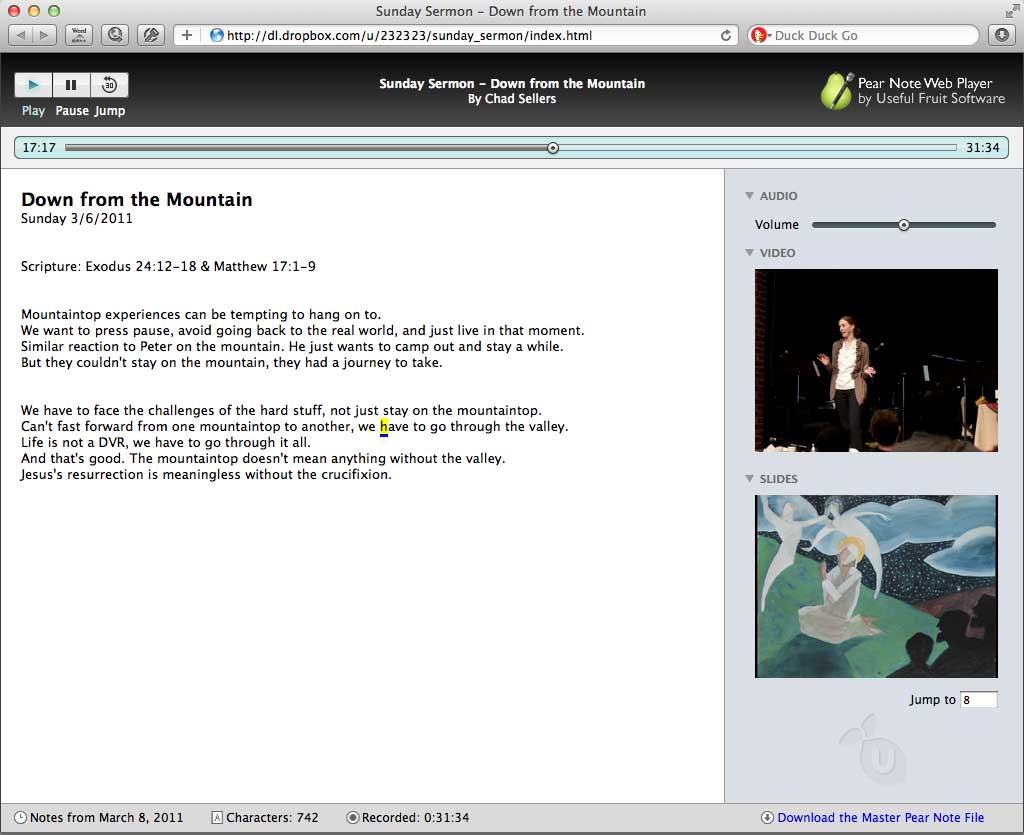Open the Duck Duck Go search engine dropdown
Viewport: 1024px width, 835px height.
761,35
